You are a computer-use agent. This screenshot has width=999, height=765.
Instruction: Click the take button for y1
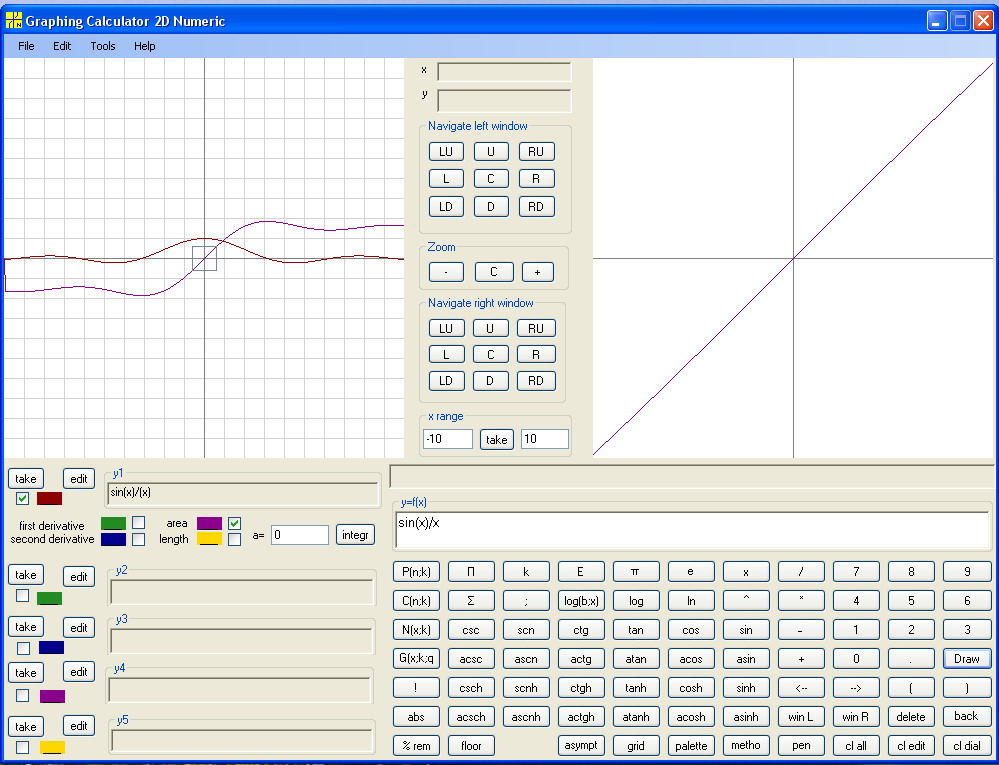[25, 479]
